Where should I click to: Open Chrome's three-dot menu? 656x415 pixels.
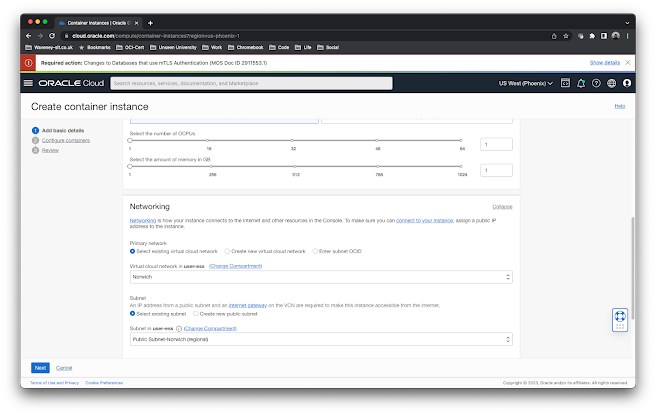click(628, 36)
